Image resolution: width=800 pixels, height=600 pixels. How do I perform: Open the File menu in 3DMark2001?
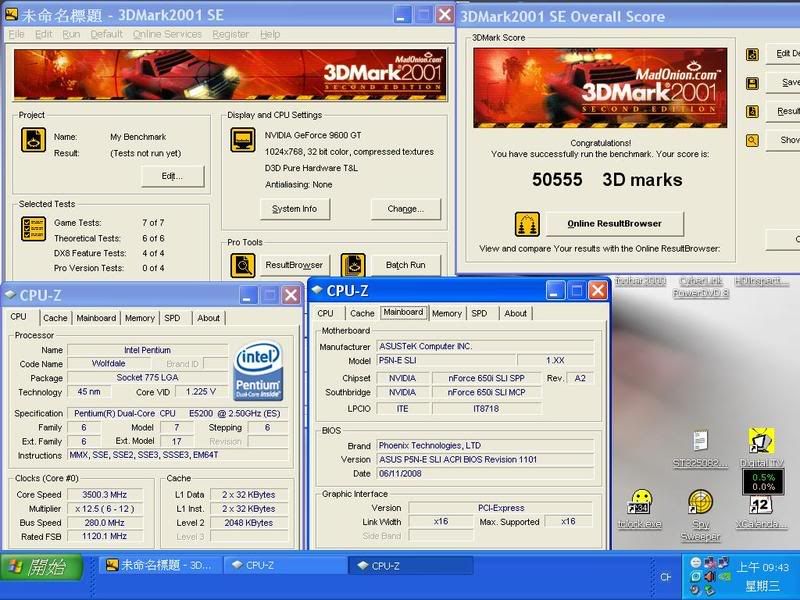(x=16, y=34)
